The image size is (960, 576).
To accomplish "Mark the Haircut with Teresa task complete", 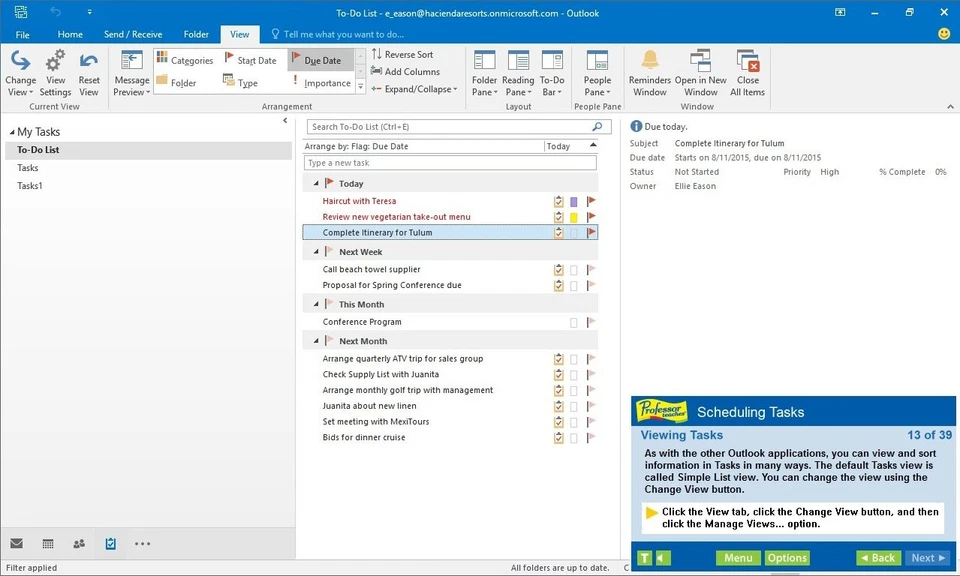I will [x=558, y=200].
